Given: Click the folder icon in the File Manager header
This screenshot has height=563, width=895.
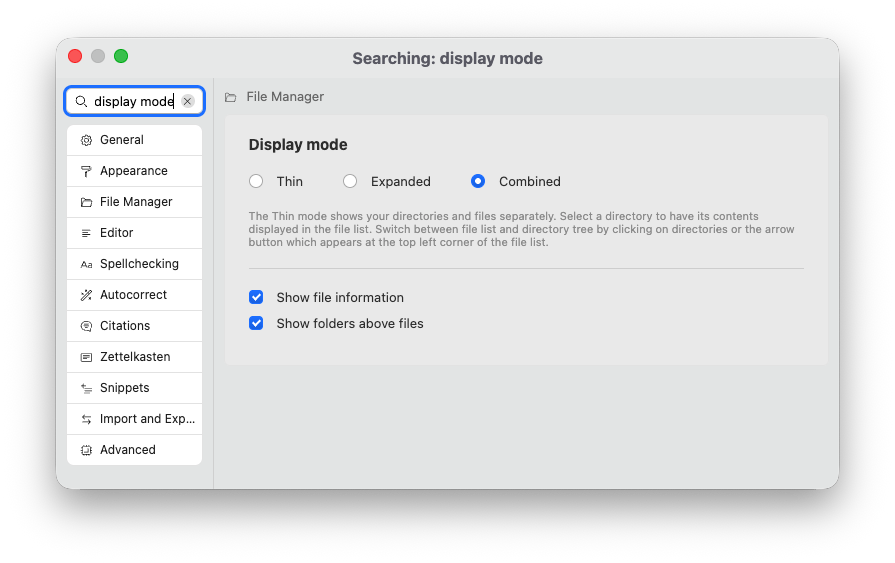Looking at the screenshot, I should (231, 97).
